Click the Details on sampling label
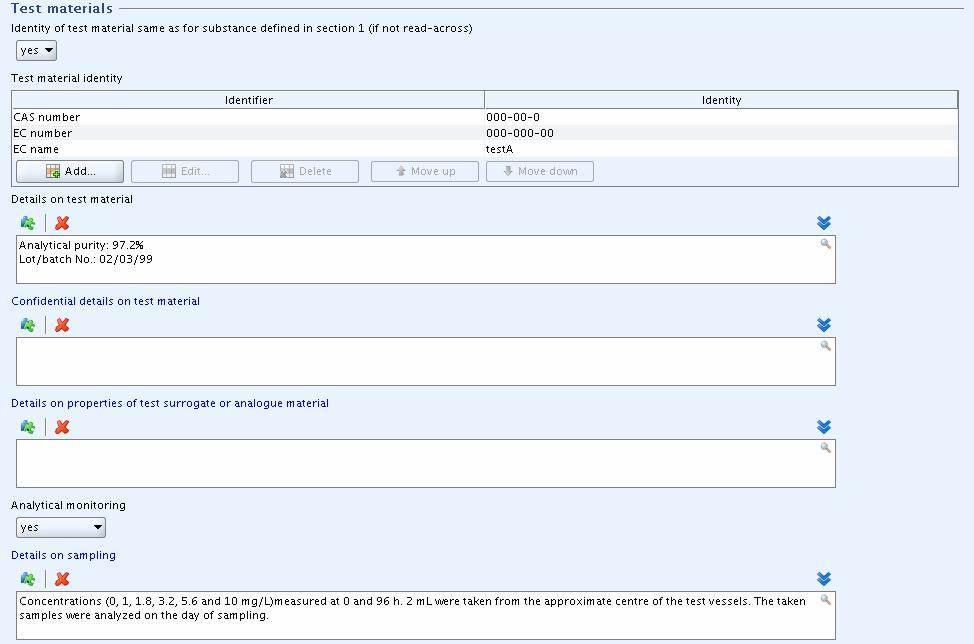The height and width of the screenshot is (644, 974). [63, 555]
